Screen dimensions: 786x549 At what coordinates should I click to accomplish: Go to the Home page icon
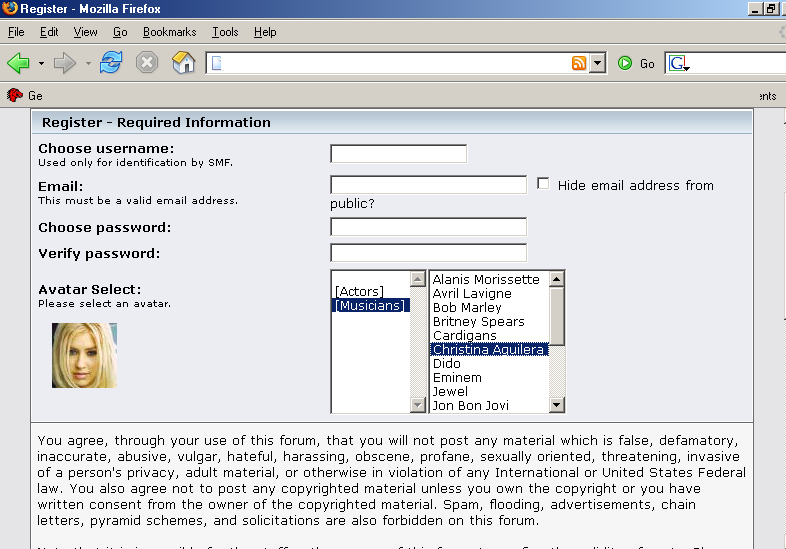183,63
